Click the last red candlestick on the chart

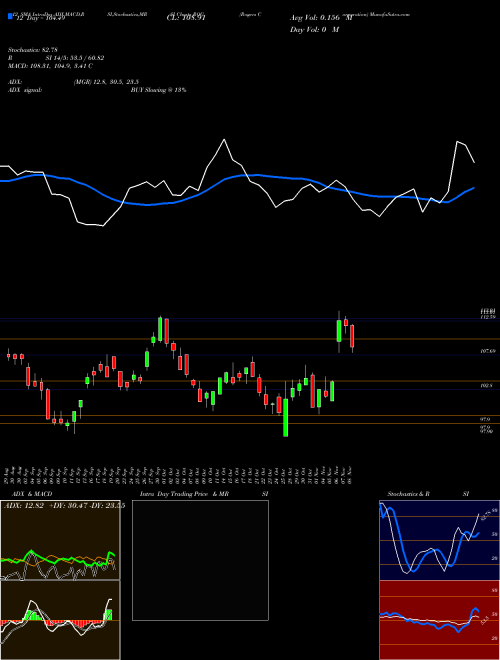tap(352, 337)
